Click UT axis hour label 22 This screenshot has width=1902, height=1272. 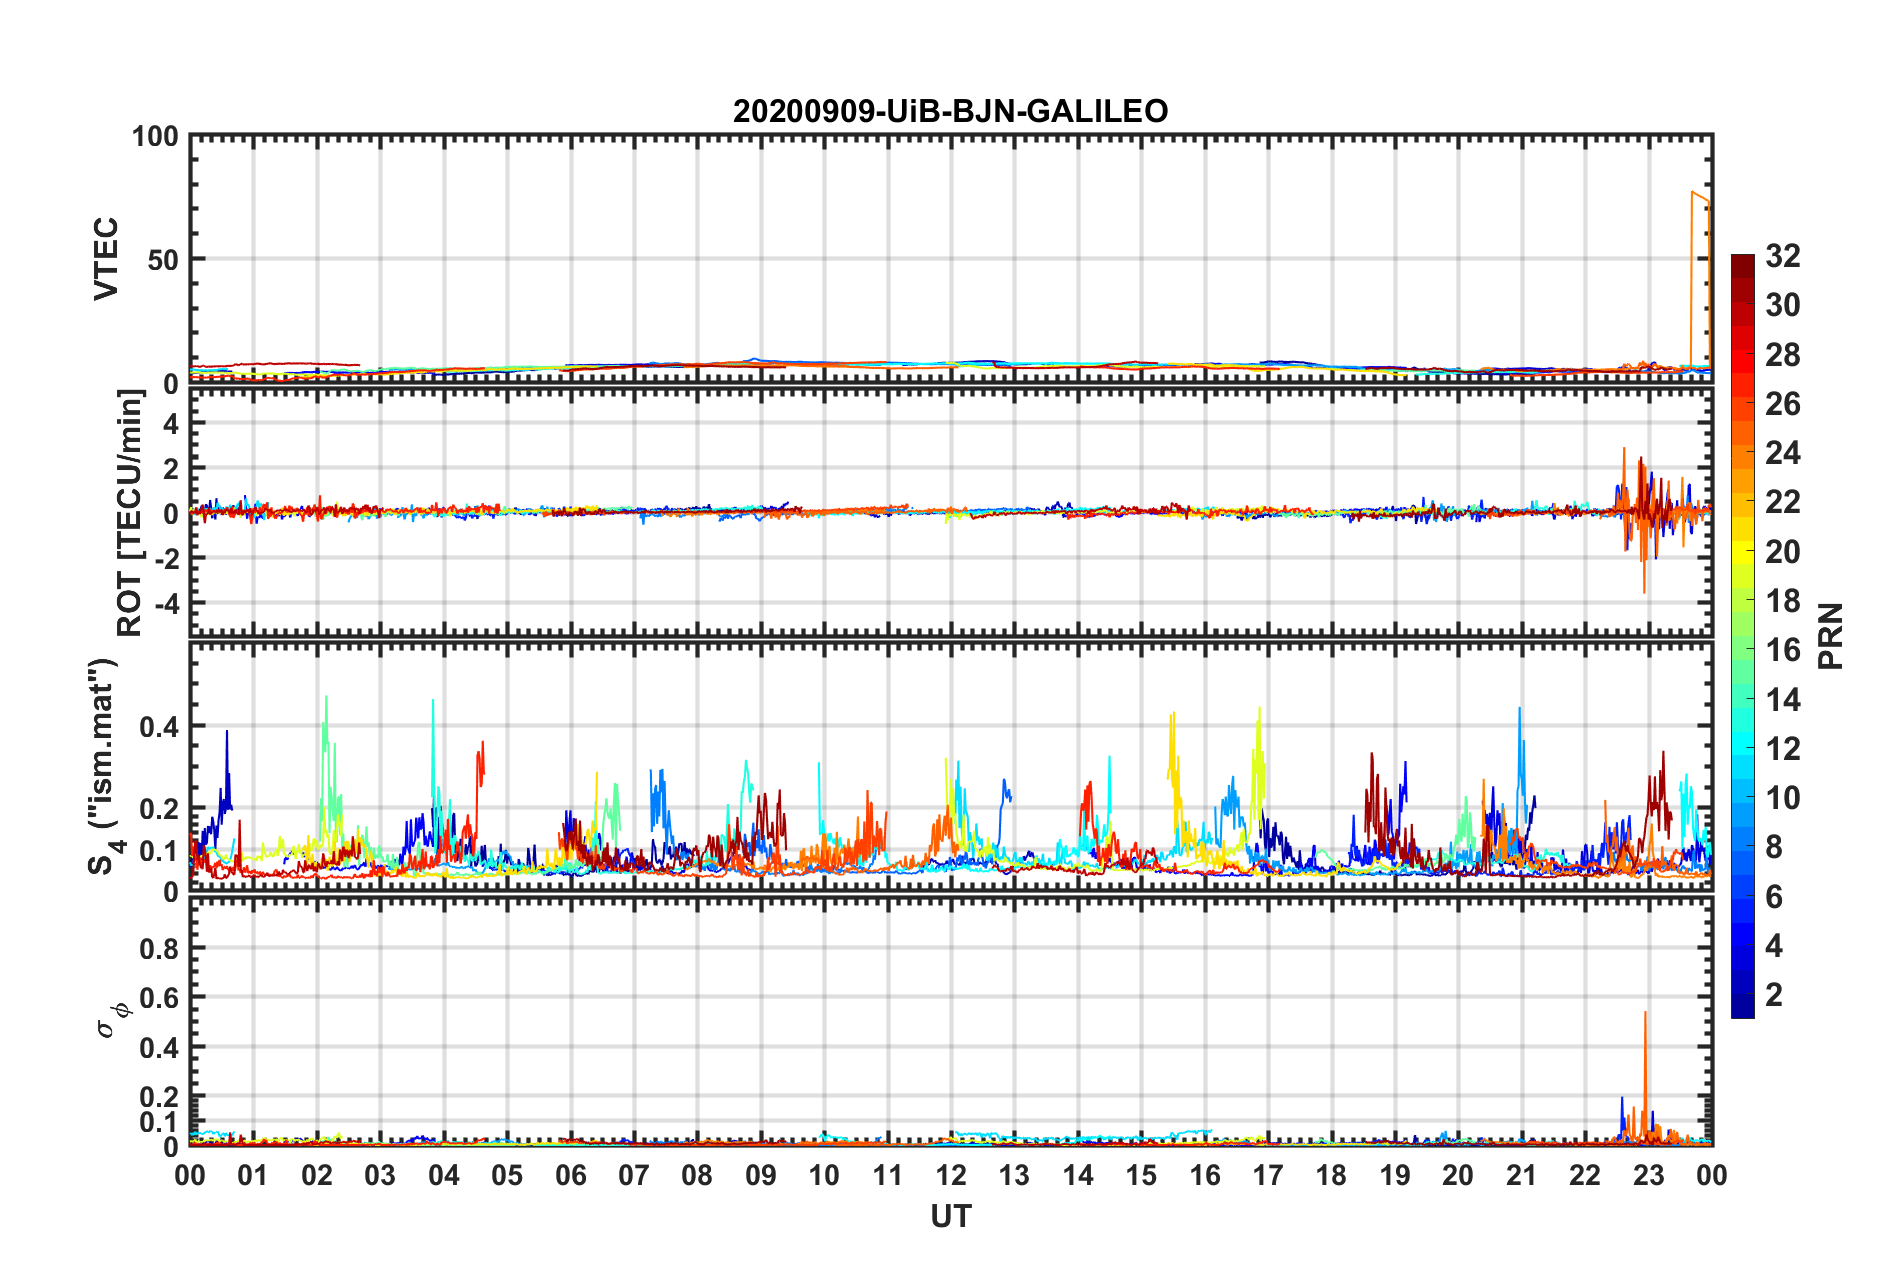[1585, 1175]
